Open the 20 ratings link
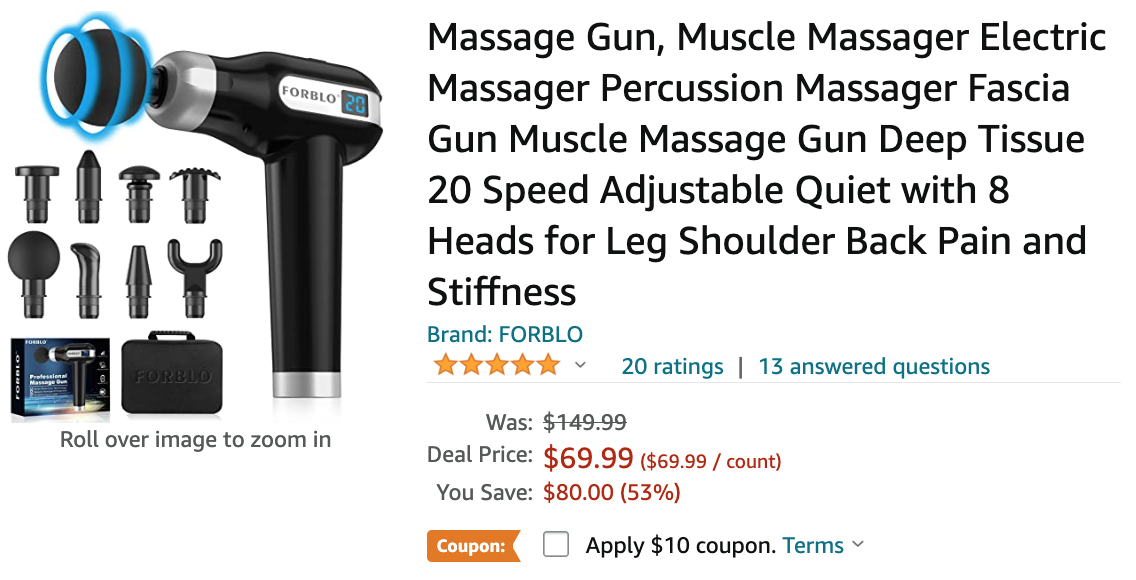This screenshot has height=580, width=1136. pos(672,366)
